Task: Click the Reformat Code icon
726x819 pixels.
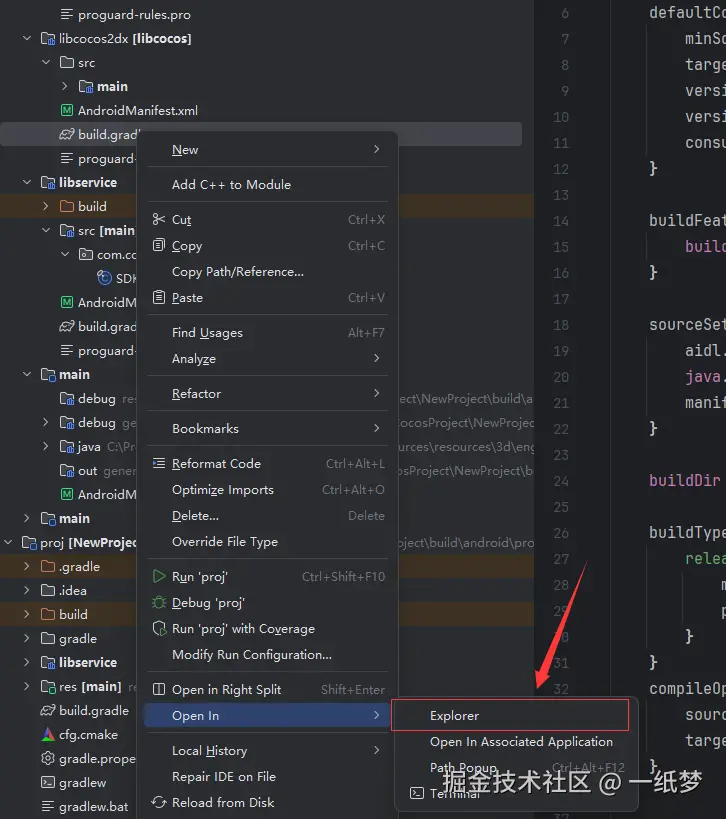Action: 159,463
